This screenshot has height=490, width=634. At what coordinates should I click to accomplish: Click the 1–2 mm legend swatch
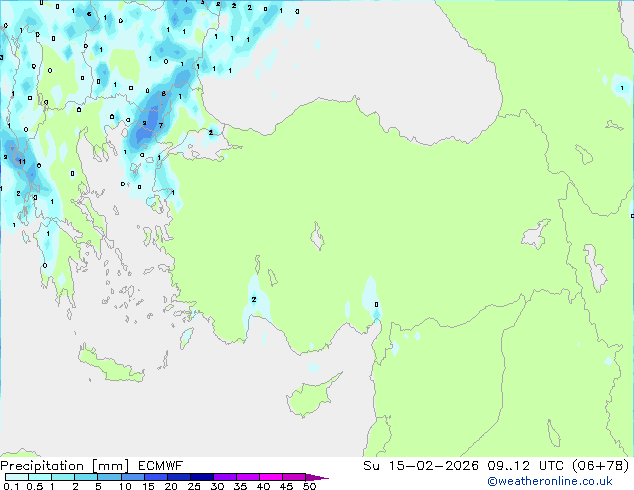(63, 477)
